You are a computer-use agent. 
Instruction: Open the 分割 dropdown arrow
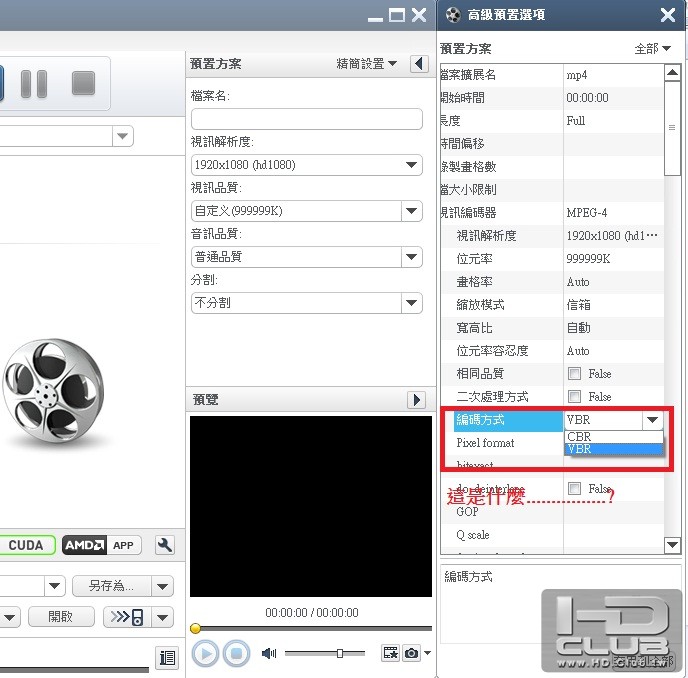tap(412, 303)
